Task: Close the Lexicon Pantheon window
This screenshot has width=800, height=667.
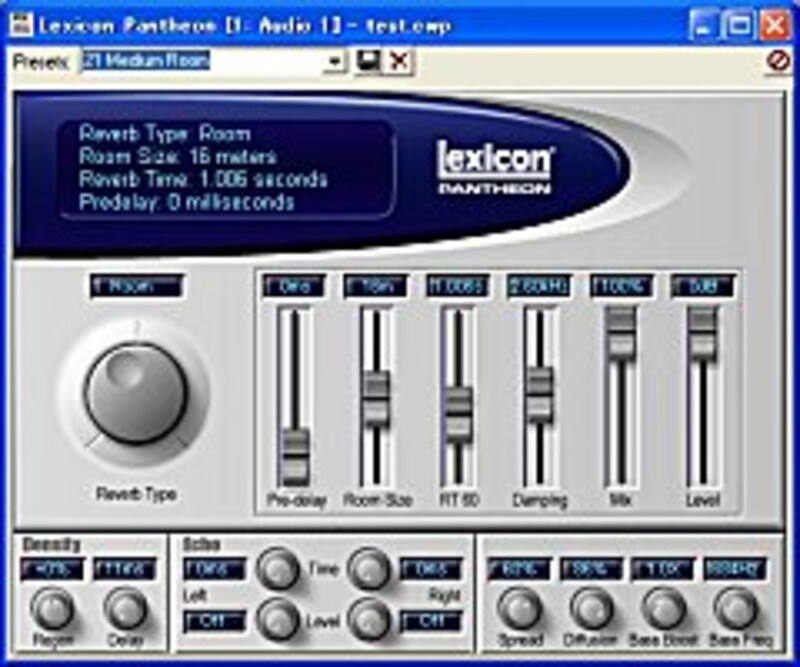Action: point(775,25)
